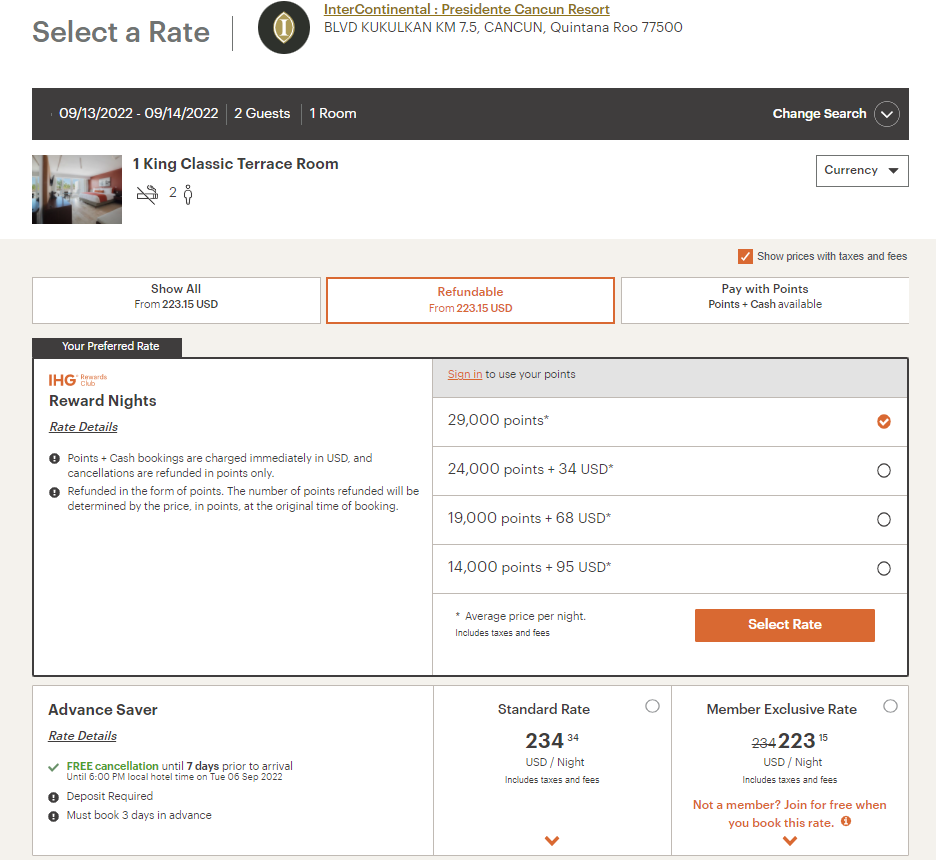Click the 1 King Classic Terrace Room title
Screen dimensions: 936x860
click(235, 164)
